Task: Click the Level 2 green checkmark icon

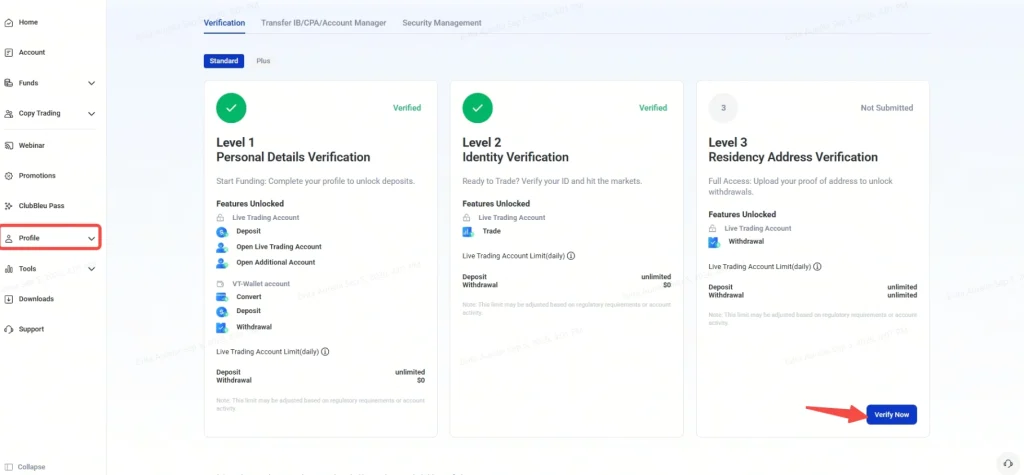Action: point(477,108)
